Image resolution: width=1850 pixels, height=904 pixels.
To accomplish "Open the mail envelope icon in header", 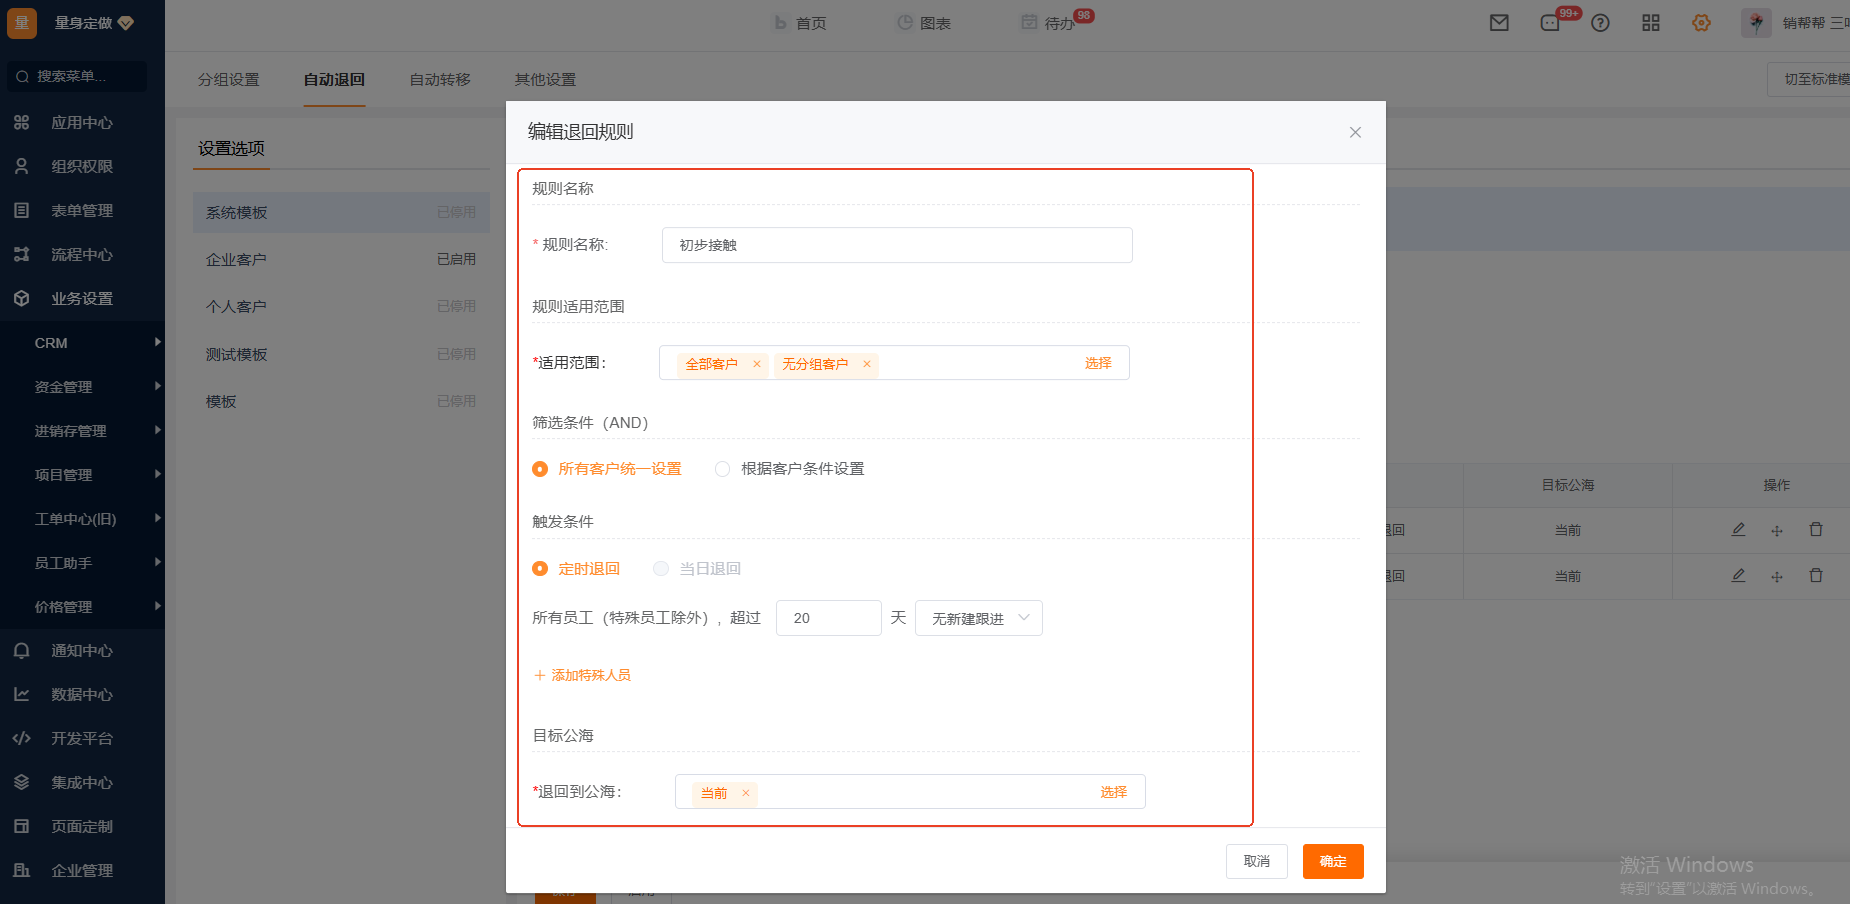I will click(1499, 23).
